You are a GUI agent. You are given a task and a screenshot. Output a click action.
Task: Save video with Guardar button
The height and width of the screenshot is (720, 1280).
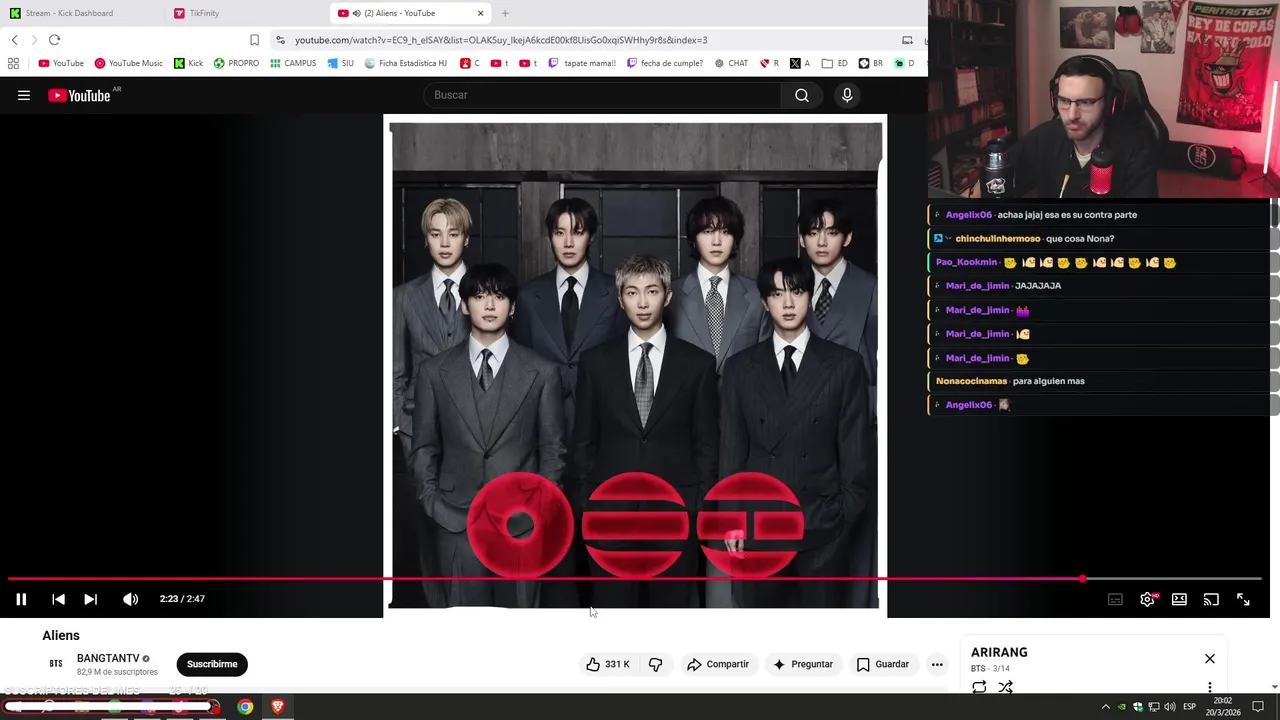[x=883, y=664]
